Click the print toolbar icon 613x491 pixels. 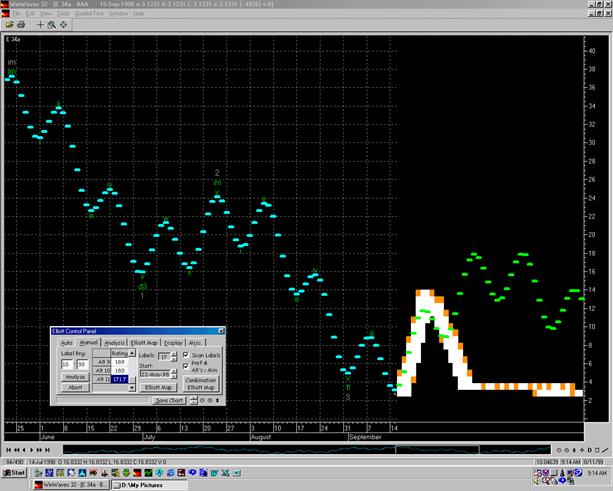point(21,24)
